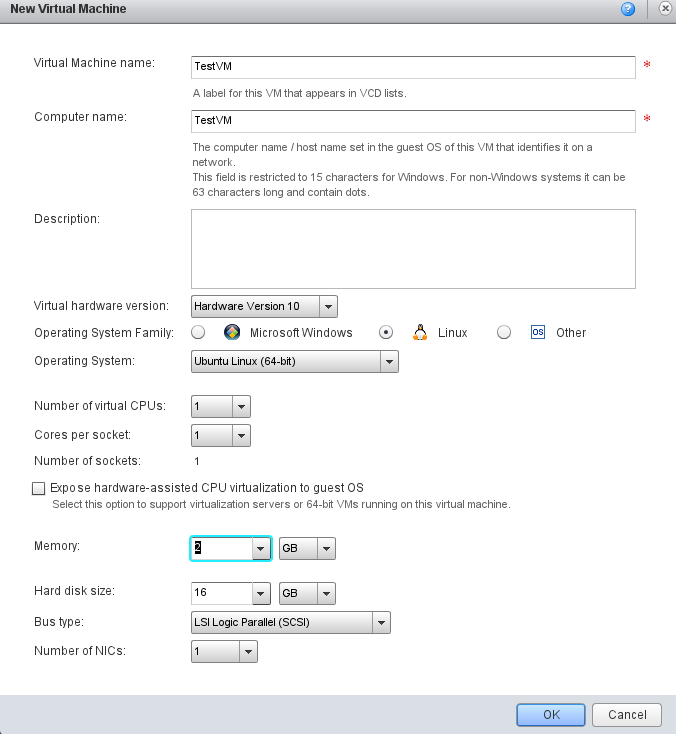Expand the Cores per socket dropdown
The image size is (676, 734).
[x=240, y=436]
